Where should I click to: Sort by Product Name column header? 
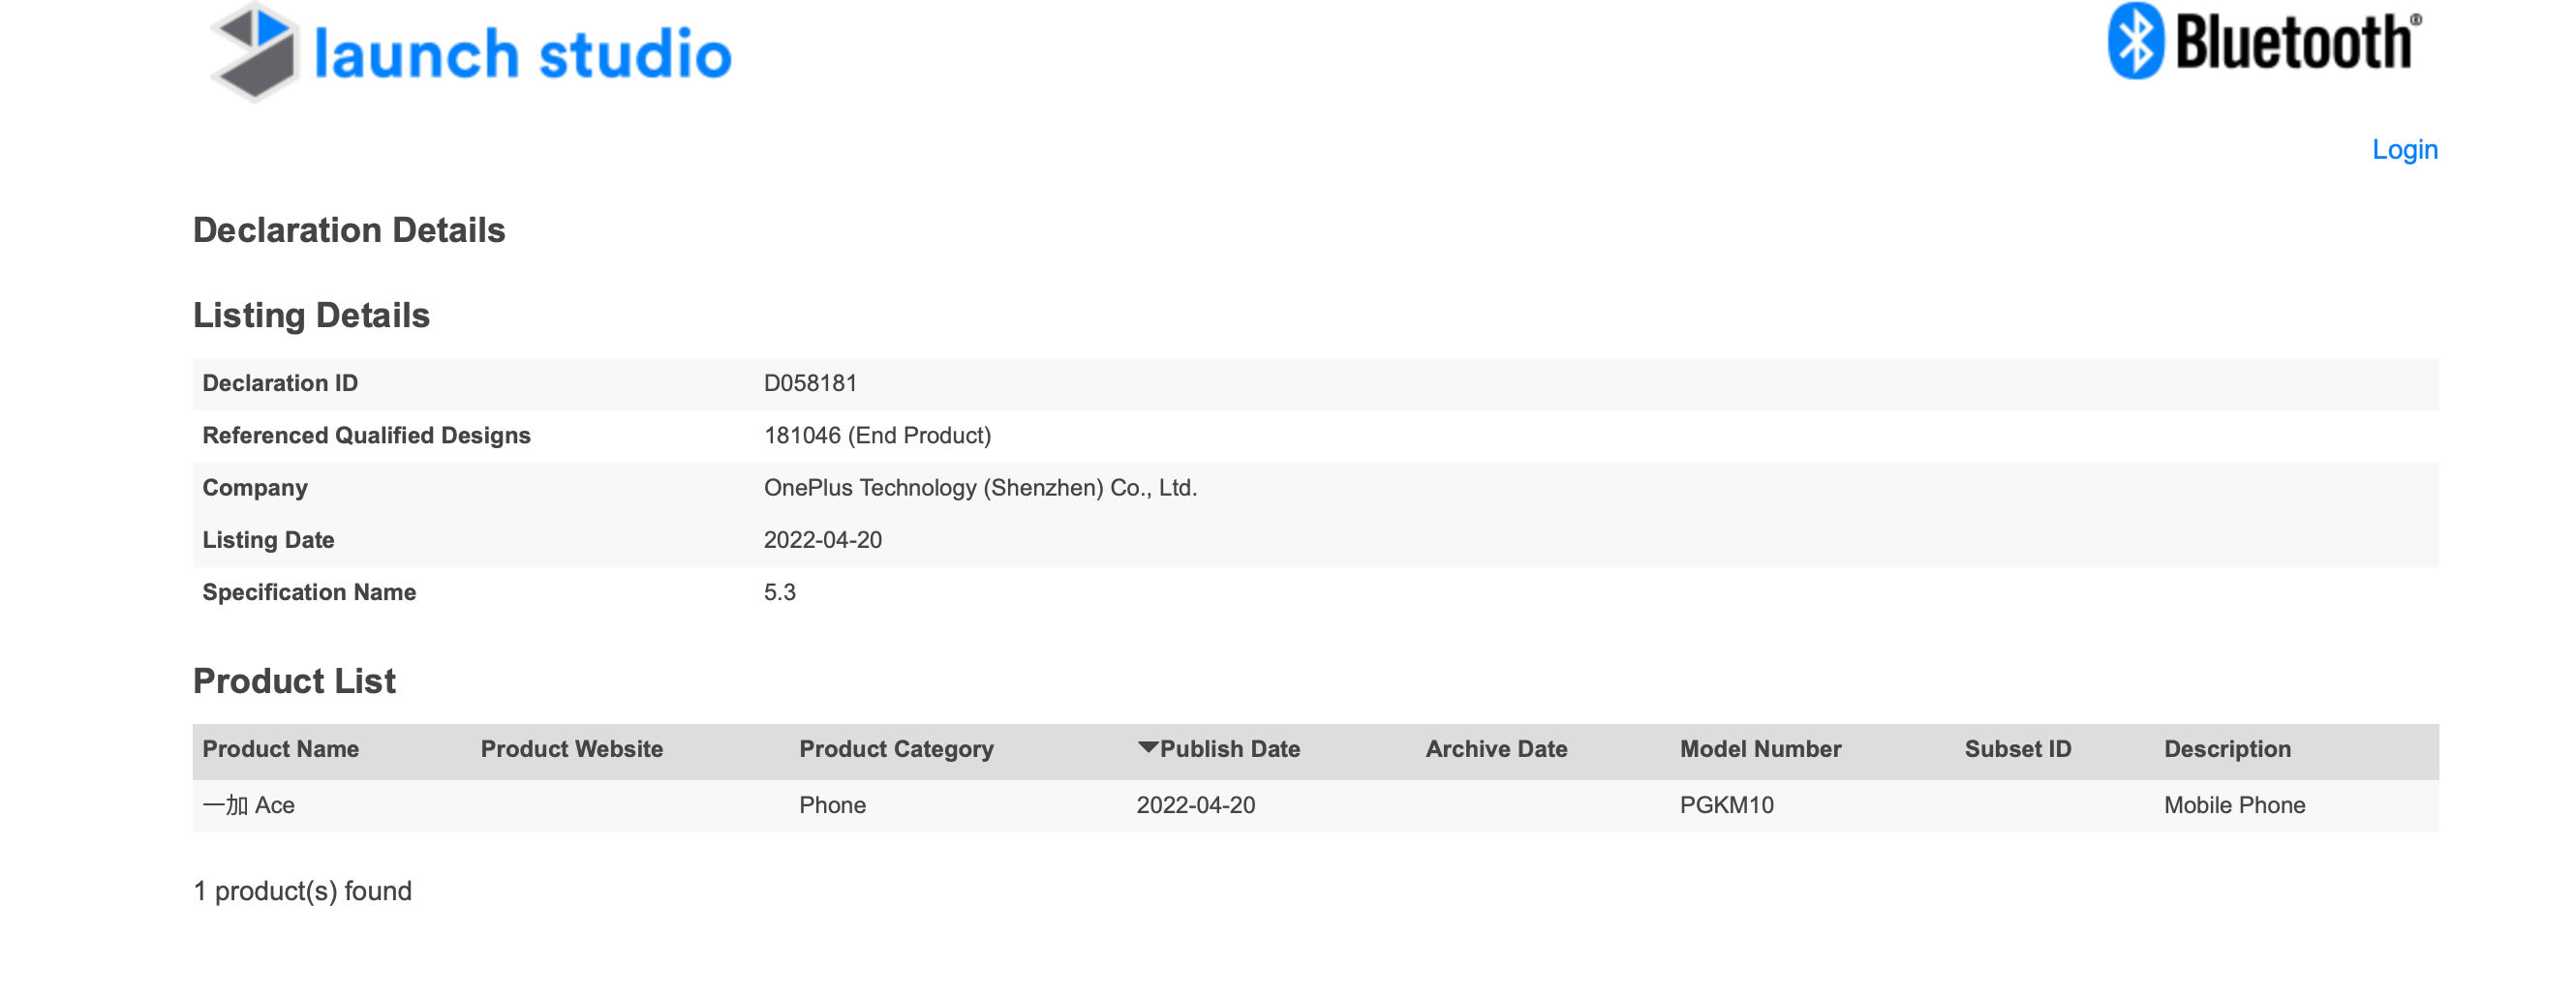(281, 749)
